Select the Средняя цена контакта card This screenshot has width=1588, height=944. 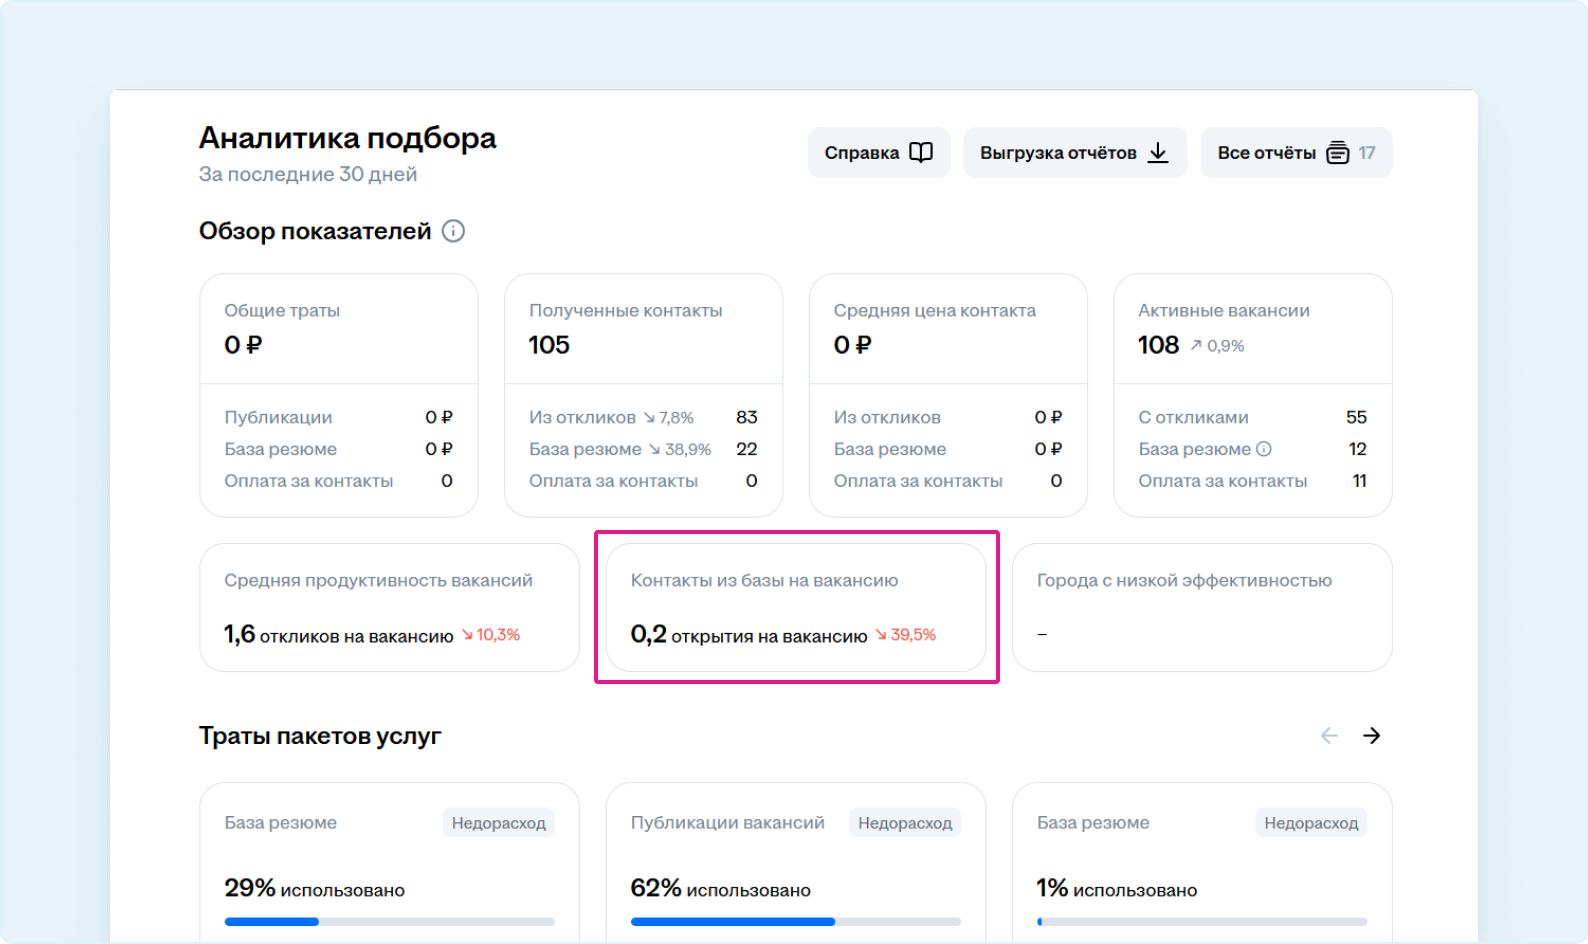[947, 330]
